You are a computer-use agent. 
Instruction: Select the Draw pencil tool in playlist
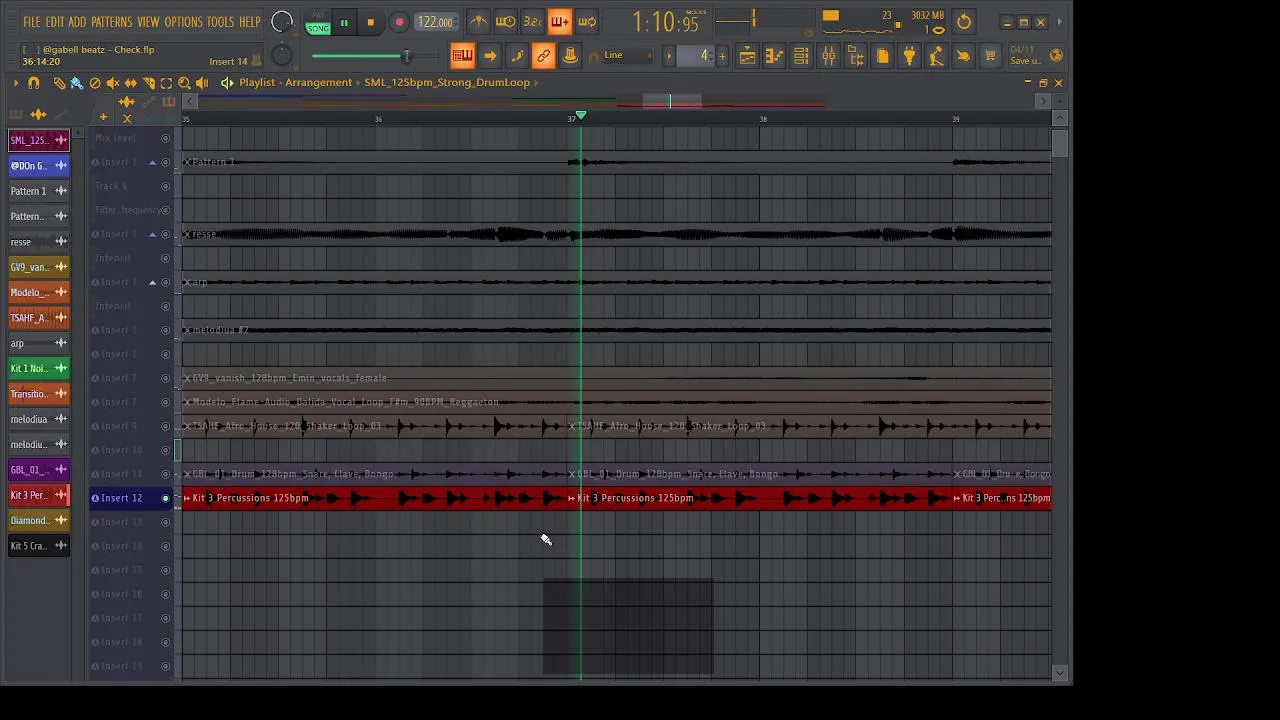pyautogui.click(x=59, y=83)
